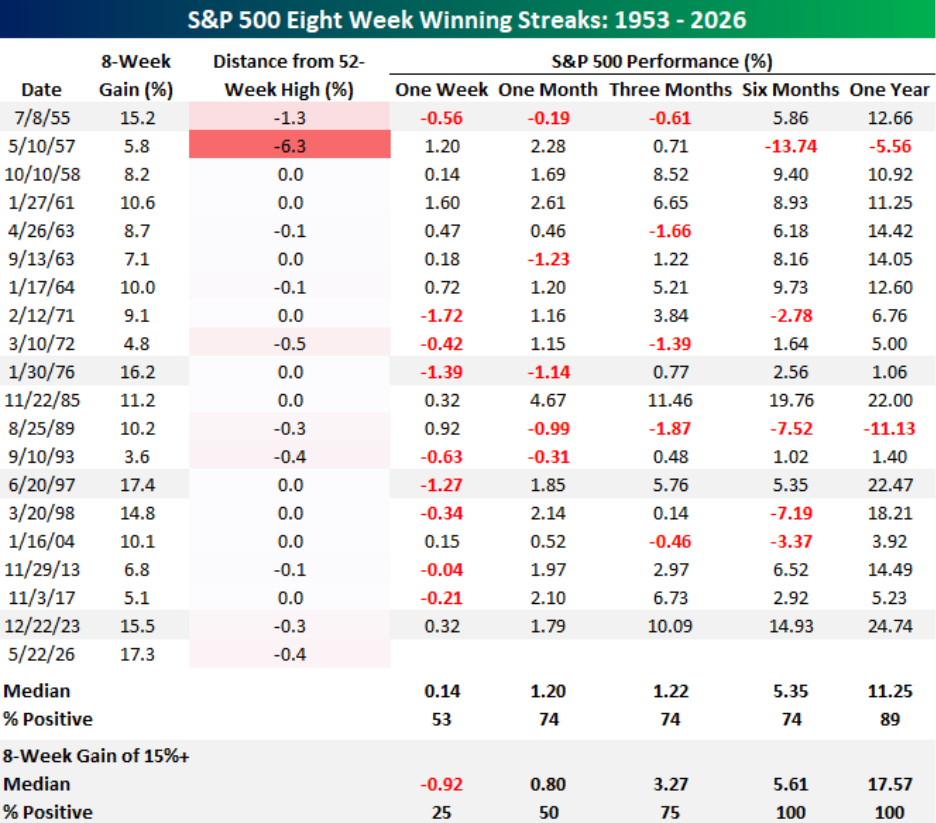Click the '-7.52' six months value
This screenshot has width=936, height=823.
point(791,429)
